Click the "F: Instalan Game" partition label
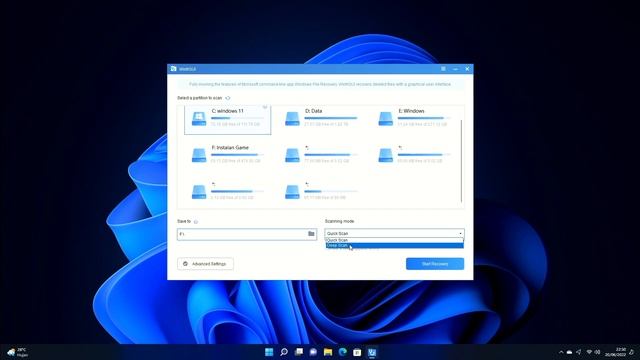 click(x=230, y=148)
